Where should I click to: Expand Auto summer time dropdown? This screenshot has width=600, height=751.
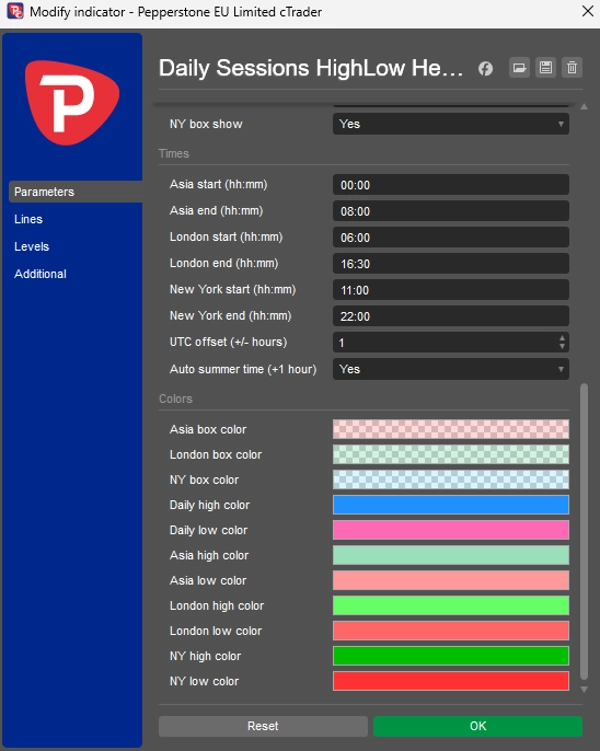point(450,369)
